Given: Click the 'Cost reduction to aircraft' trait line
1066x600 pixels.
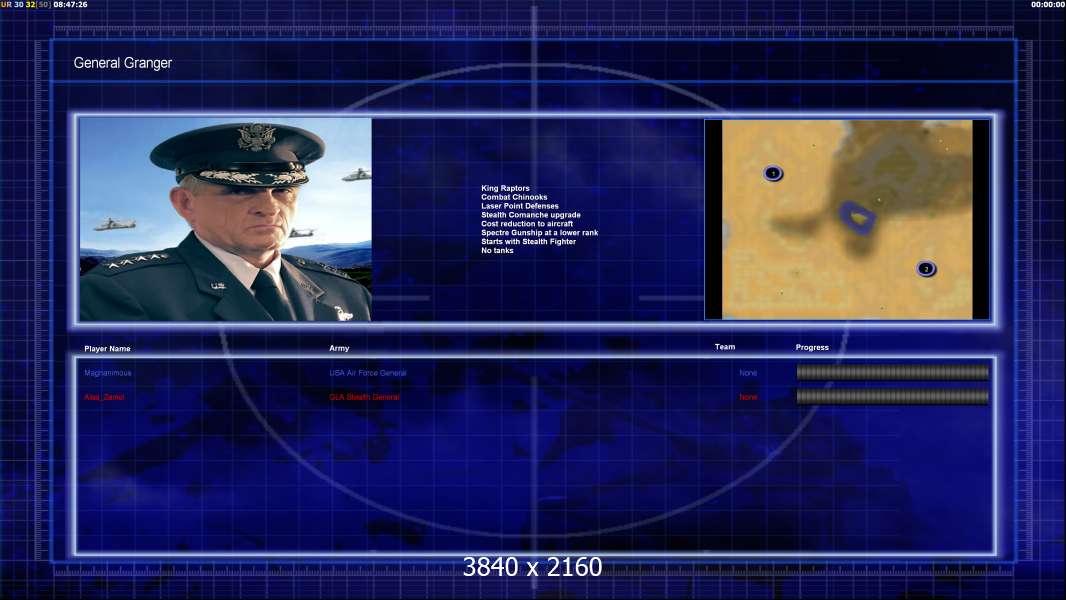Looking at the screenshot, I should tap(528, 224).
